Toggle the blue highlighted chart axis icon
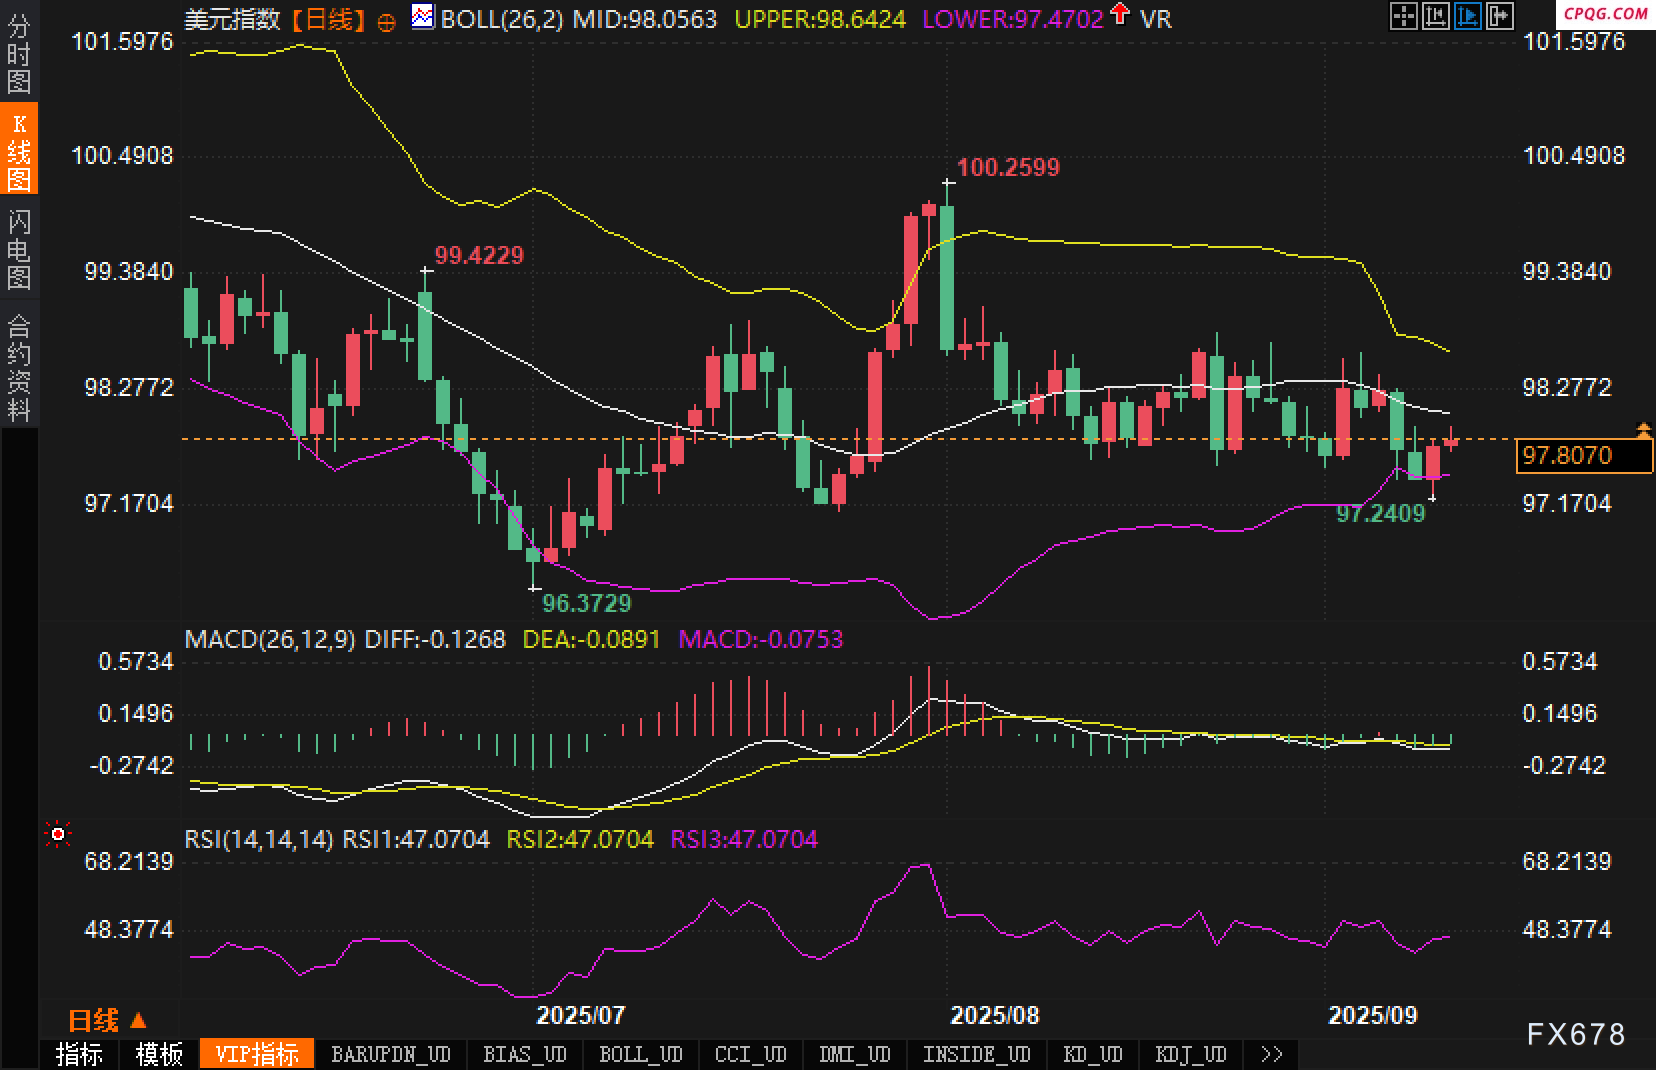Screen dimensions: 1656x1070 1468,16
